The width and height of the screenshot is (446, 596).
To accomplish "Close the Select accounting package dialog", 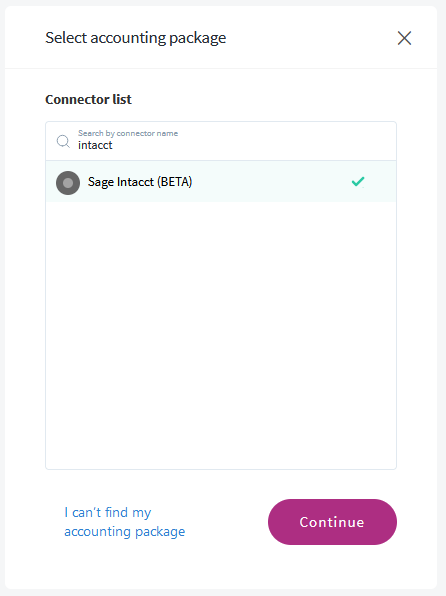I will click(404, 38).
